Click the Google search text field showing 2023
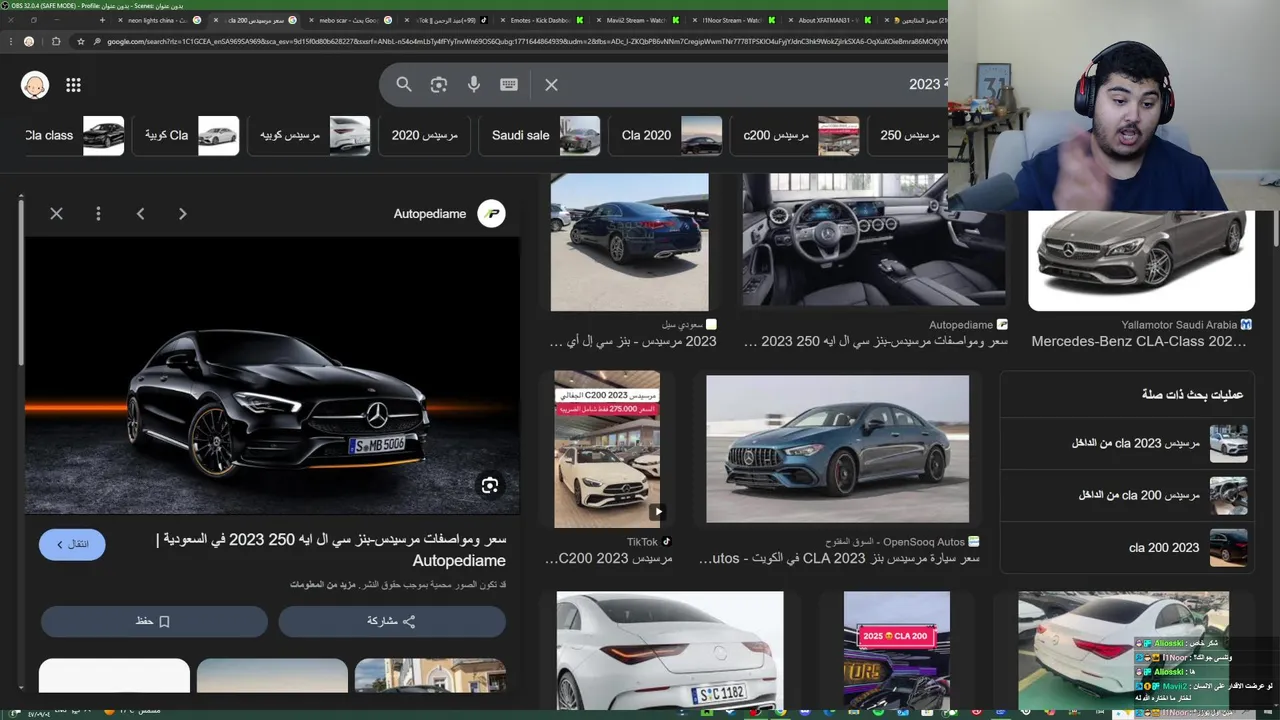The image size is (1280, 720). [x=750, y=85]
